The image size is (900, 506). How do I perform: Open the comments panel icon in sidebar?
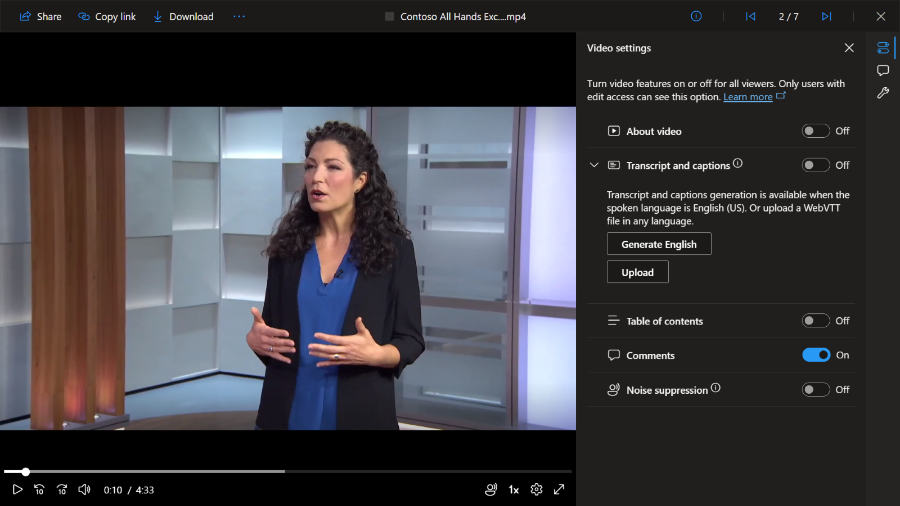[883, 70]
